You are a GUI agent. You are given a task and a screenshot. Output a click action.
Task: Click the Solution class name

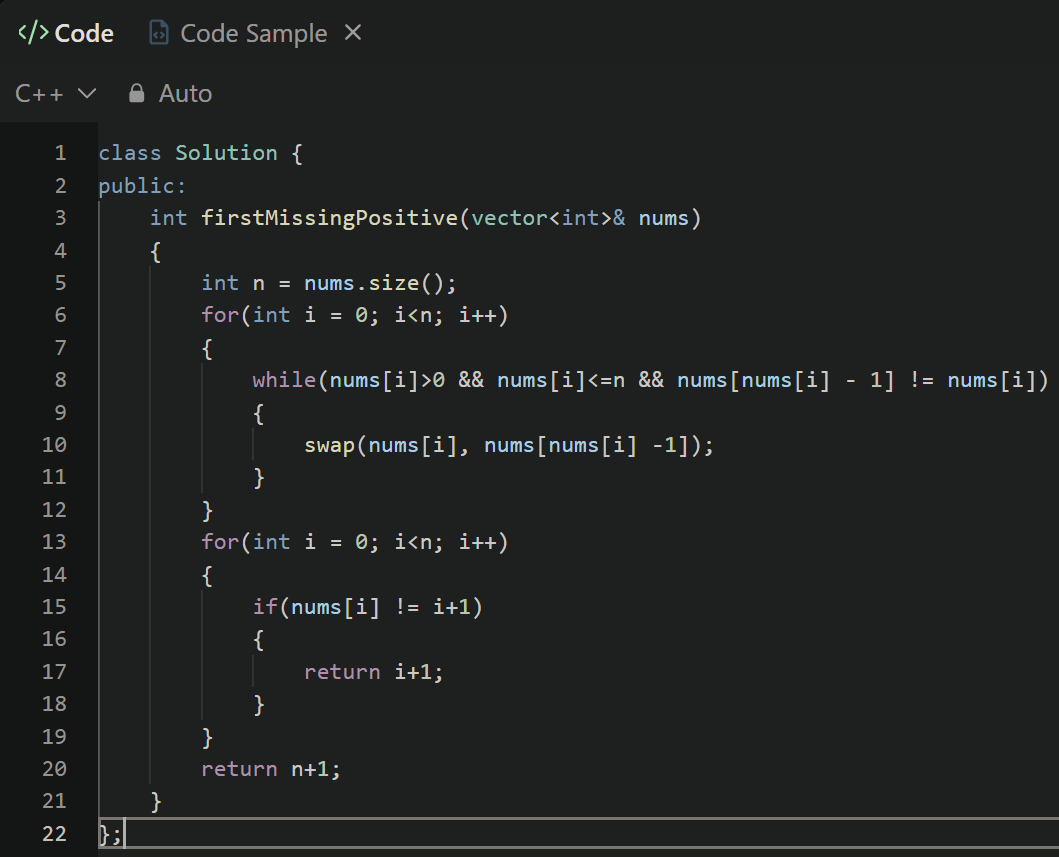[x=226, y=153]
